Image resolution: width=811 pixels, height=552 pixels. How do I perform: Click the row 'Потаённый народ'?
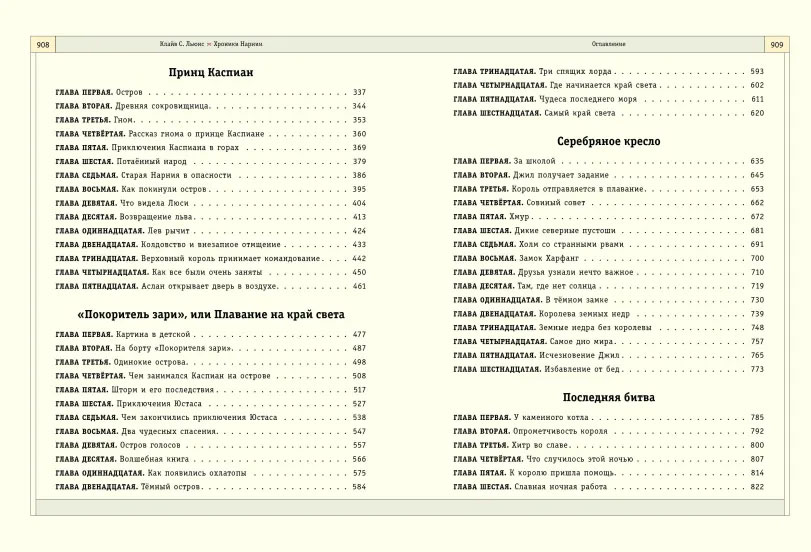coord(211,161)
